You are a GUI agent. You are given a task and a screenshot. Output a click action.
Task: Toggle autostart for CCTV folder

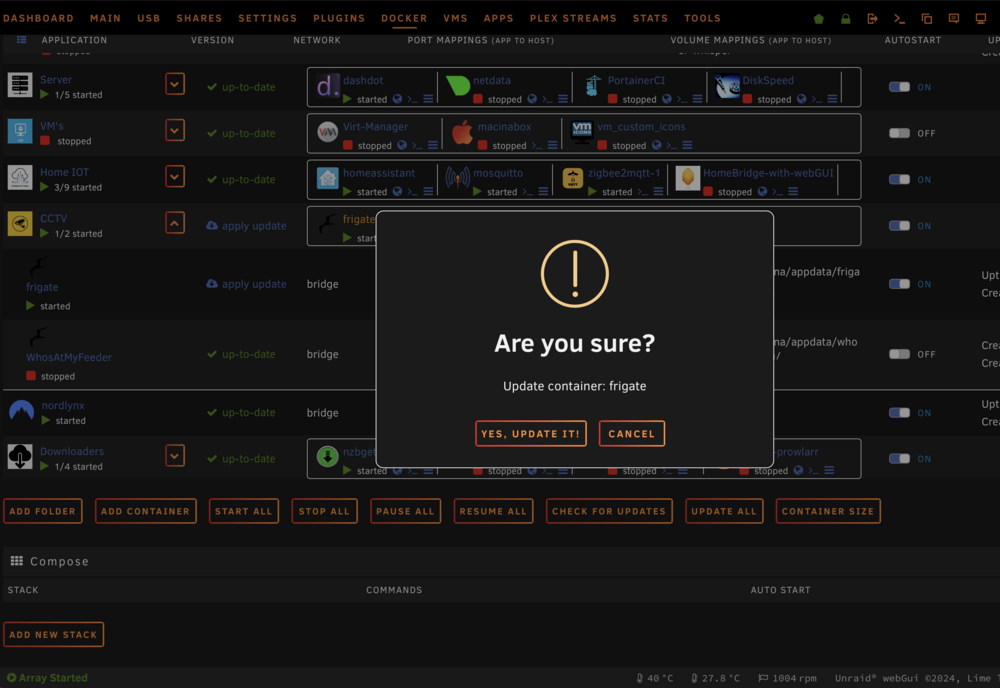point(899,225)
